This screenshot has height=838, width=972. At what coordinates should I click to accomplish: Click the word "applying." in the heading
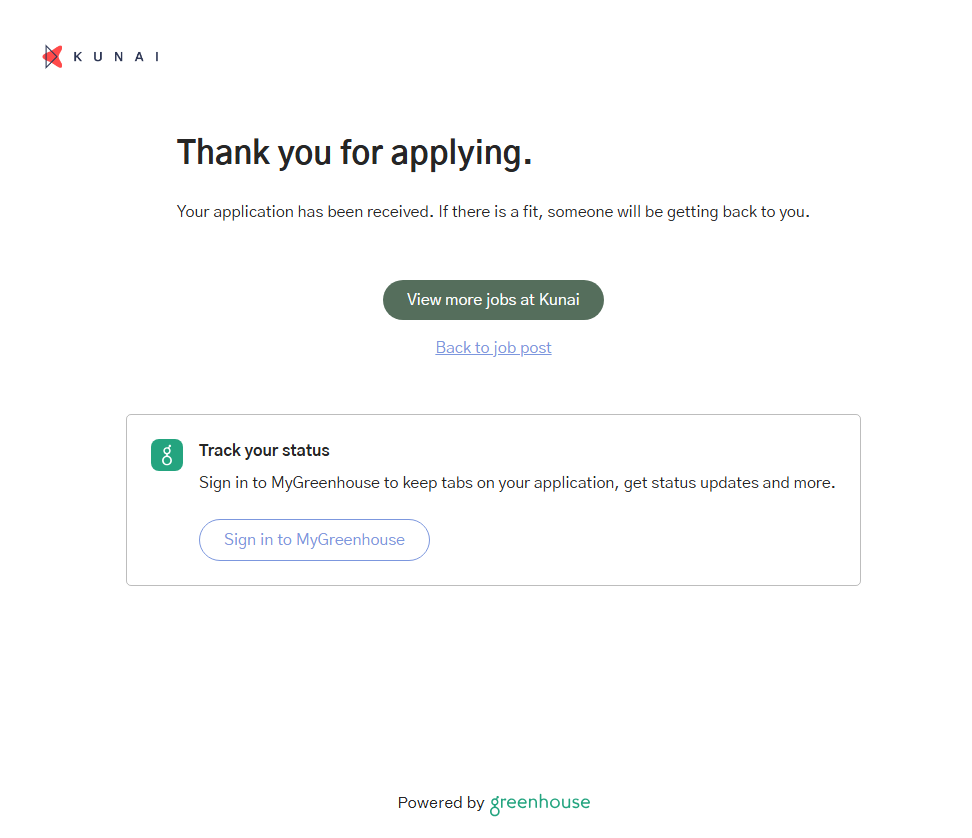tap(461, 153)
